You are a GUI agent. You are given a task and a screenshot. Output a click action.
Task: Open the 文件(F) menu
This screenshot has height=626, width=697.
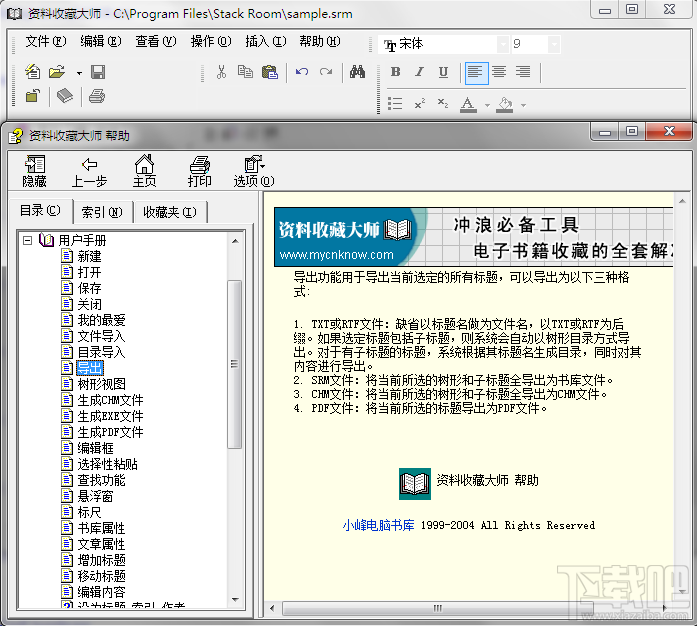[x=46, y=41]
